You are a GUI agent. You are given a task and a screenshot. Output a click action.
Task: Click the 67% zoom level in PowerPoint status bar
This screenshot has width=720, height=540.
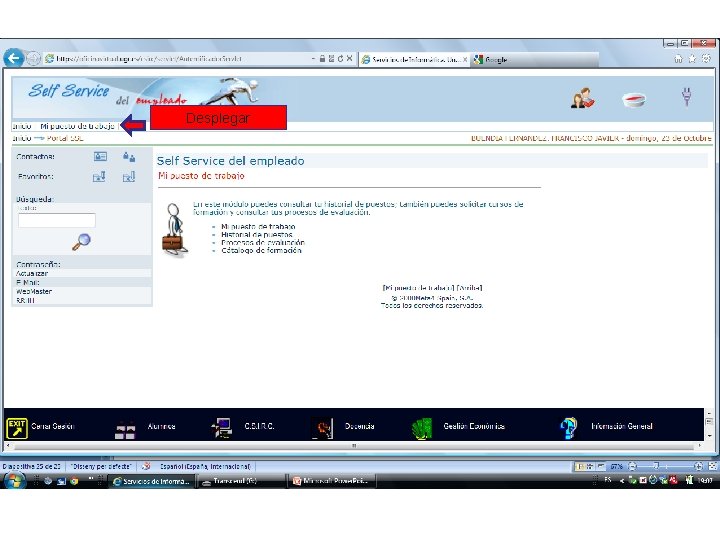[616, 467]
